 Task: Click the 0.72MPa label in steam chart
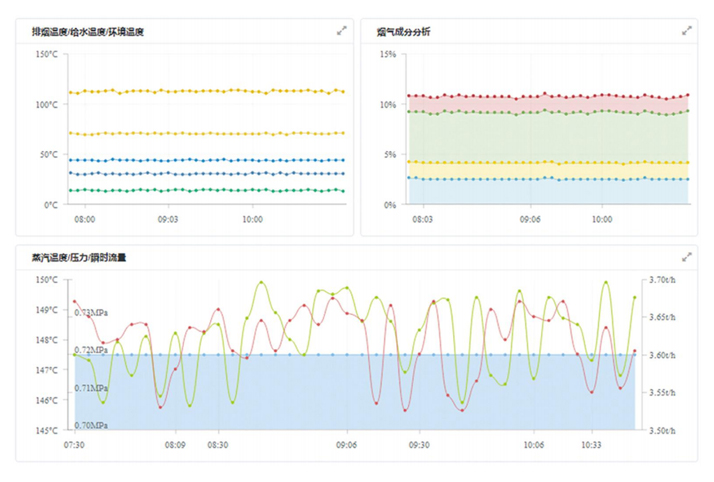click(90, 350)
